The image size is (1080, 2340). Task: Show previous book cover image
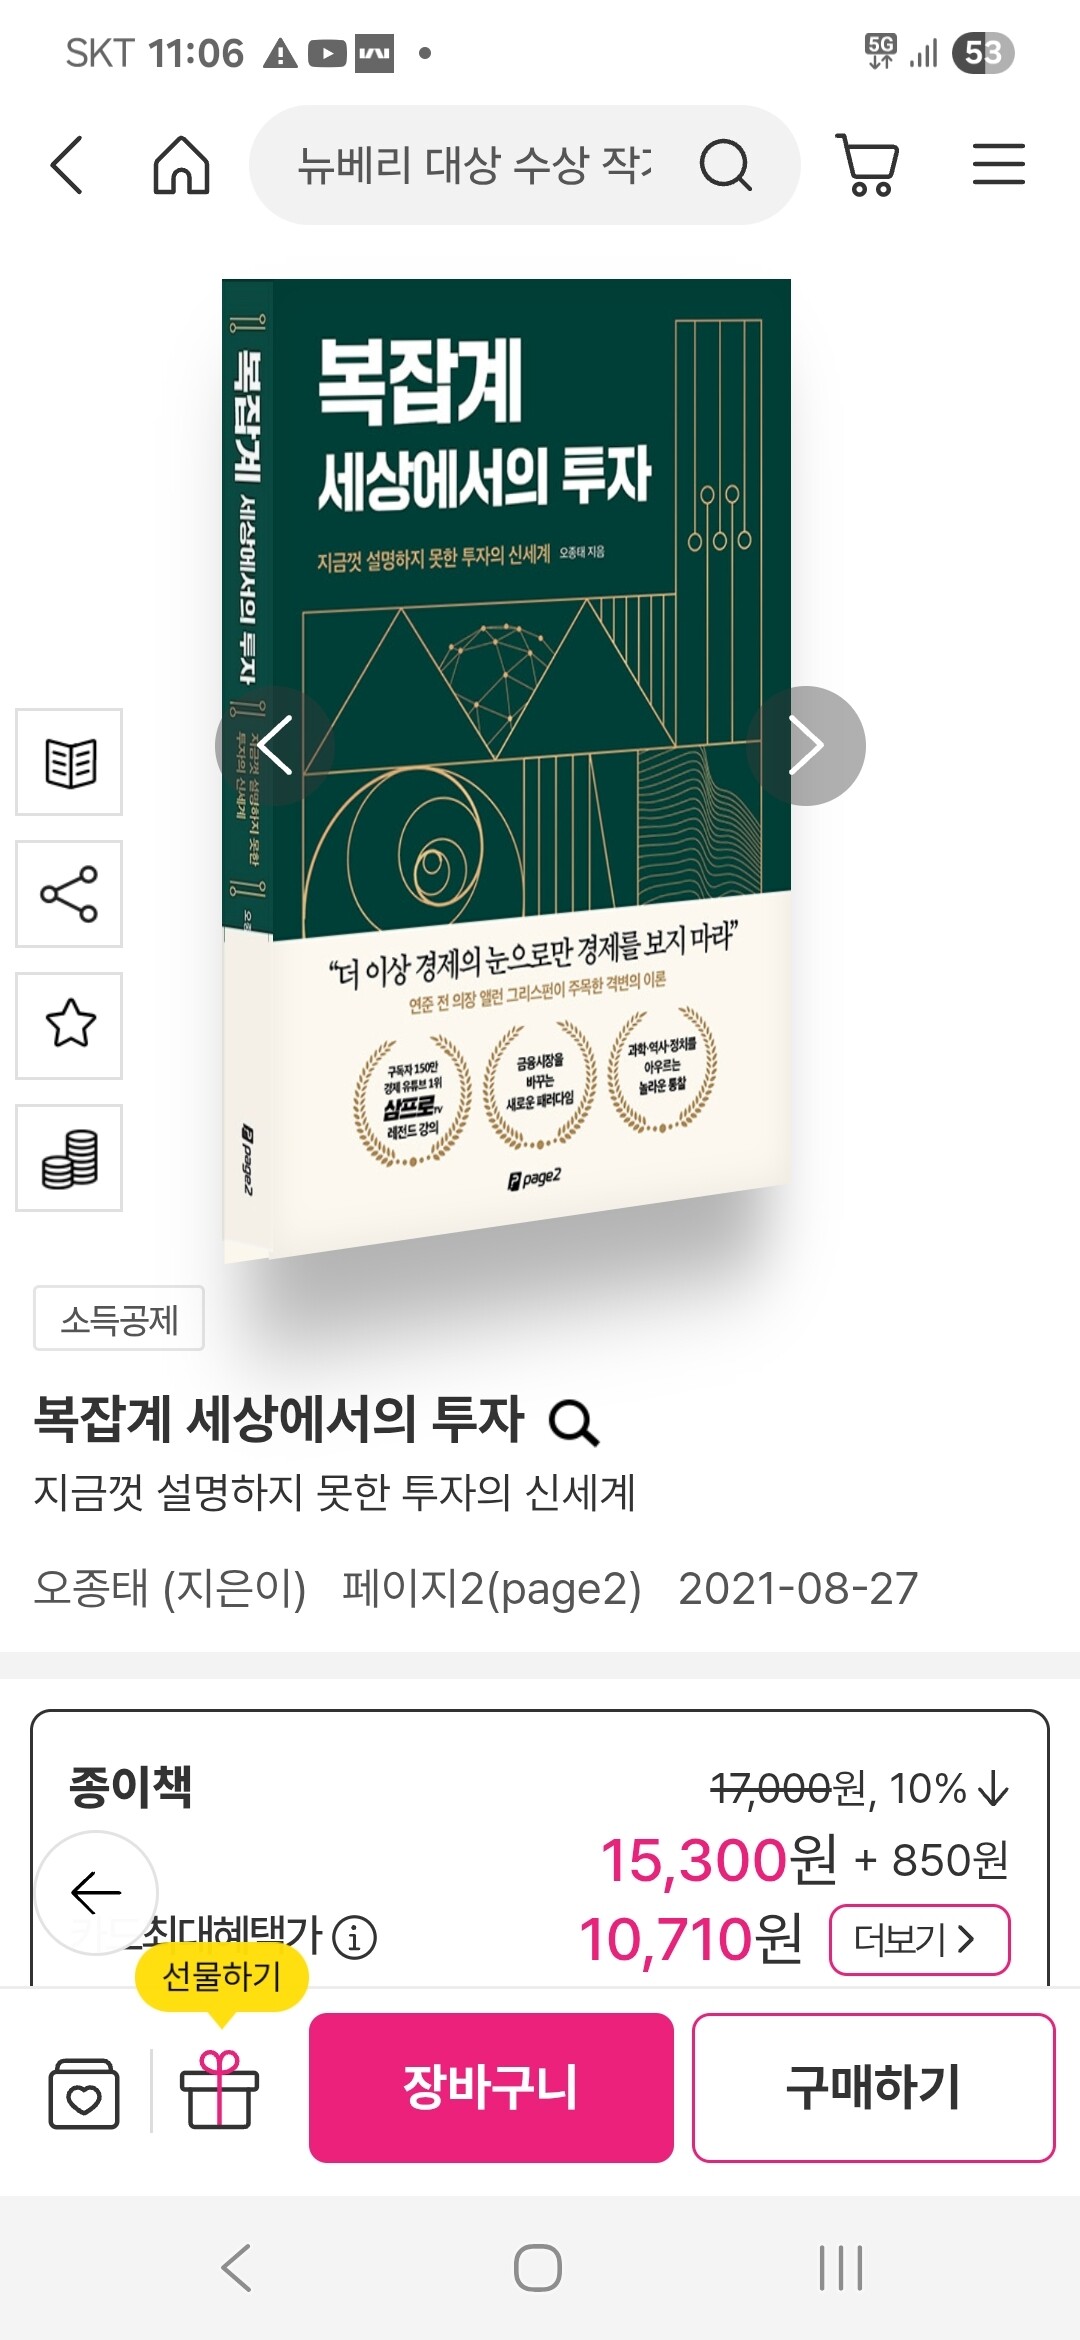(x=275, y=746)
